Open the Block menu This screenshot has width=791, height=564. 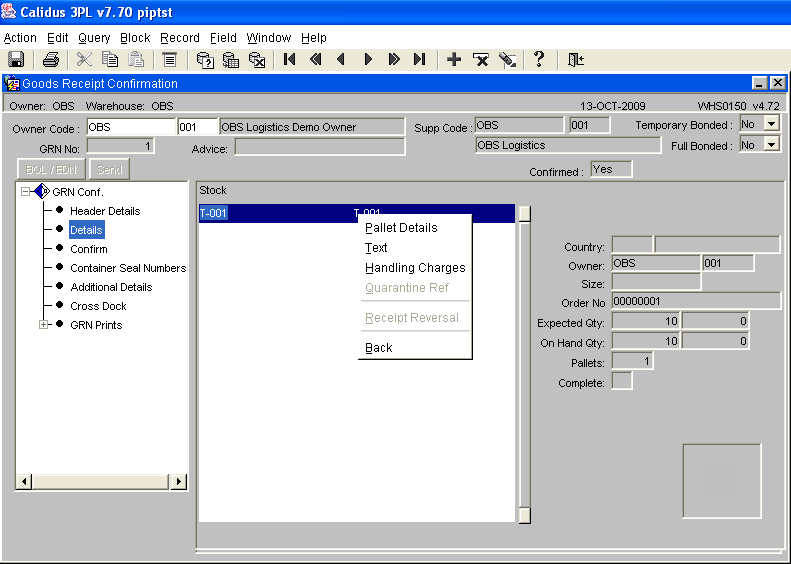(x=135, y=38)
